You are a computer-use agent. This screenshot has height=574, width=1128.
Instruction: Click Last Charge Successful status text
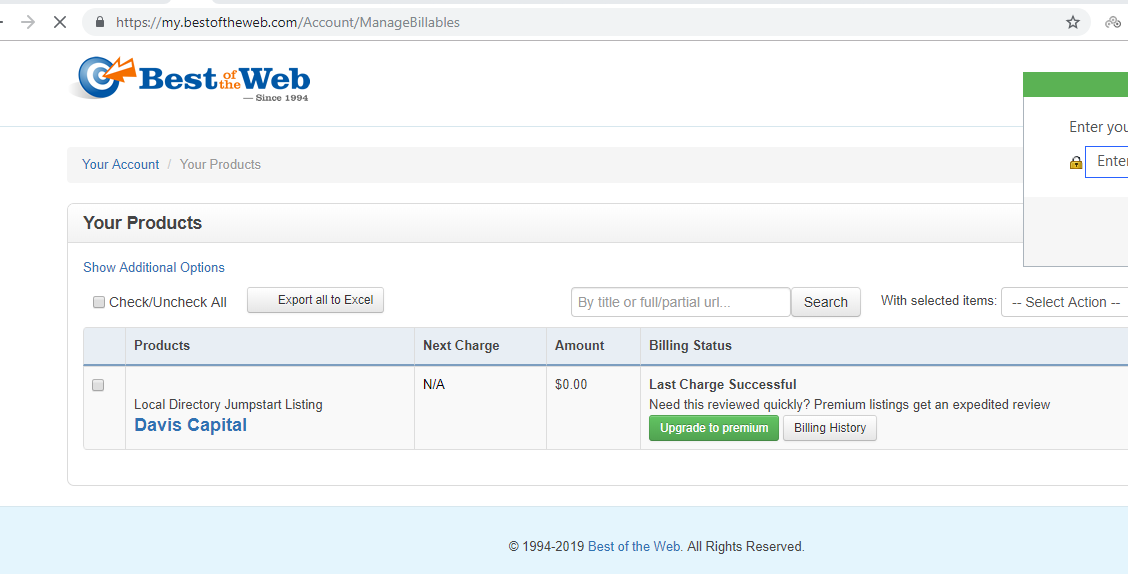[x=722, y=385]
